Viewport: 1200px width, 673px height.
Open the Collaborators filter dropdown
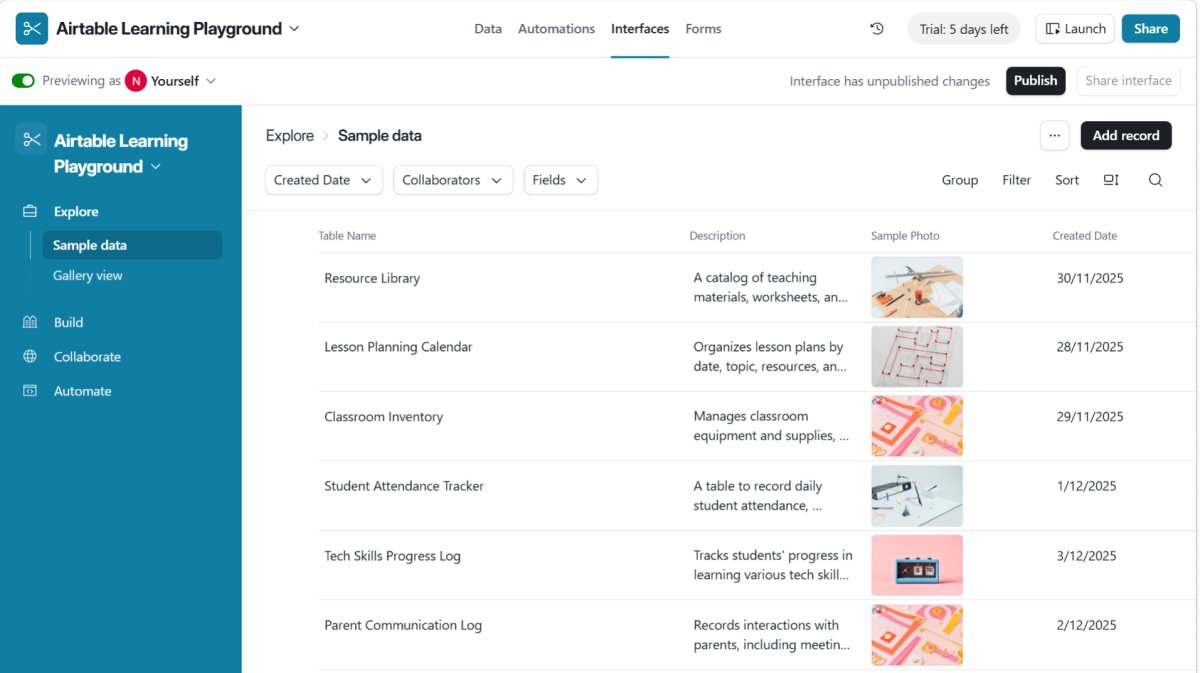(452, 180)
